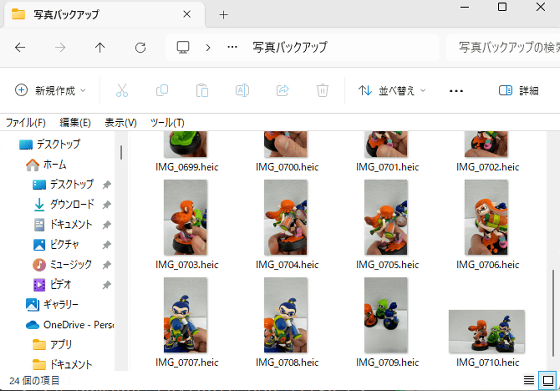Select the IMG_0700.heic file name

click(x=287, y=167)
